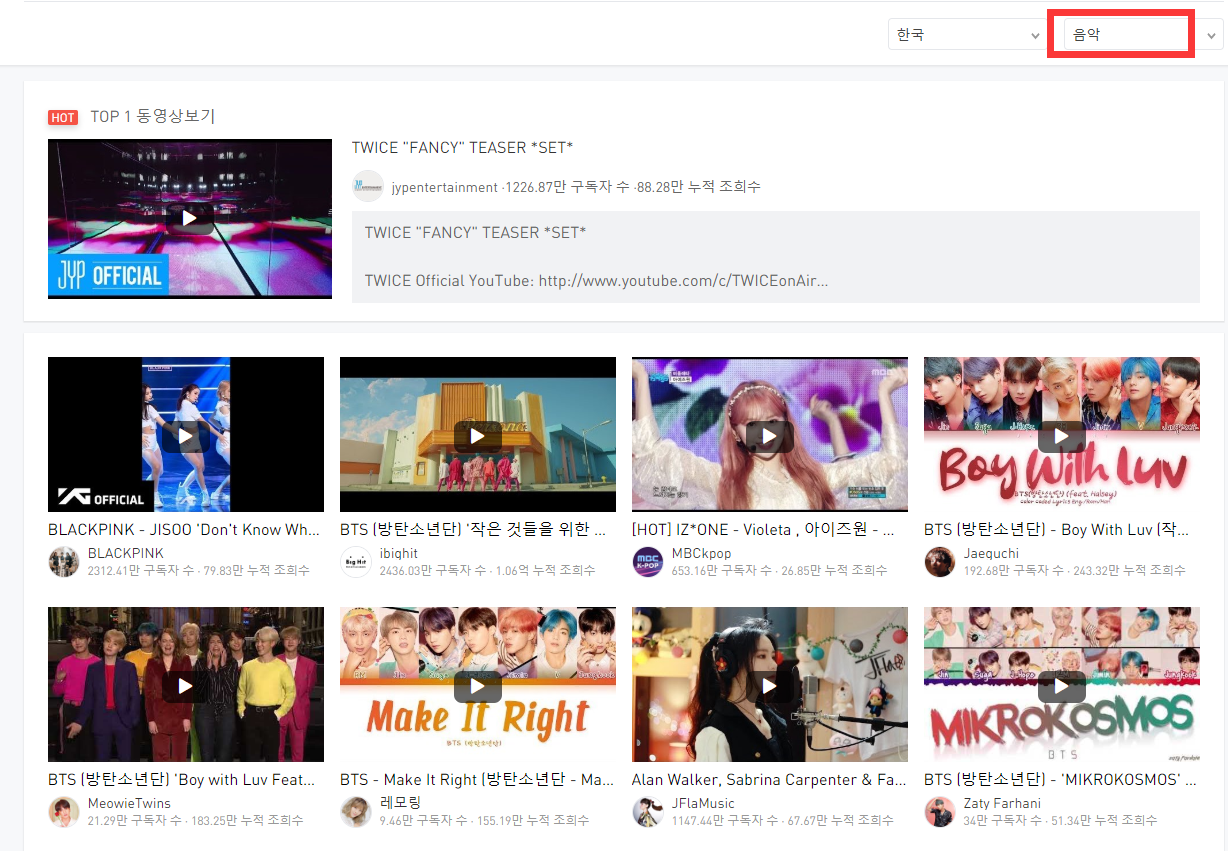Open Alan Walker, Sabrina Carpenter video title
This screenshot has width=1228, height=851.
pyautogui.click(x=769, y=780)
